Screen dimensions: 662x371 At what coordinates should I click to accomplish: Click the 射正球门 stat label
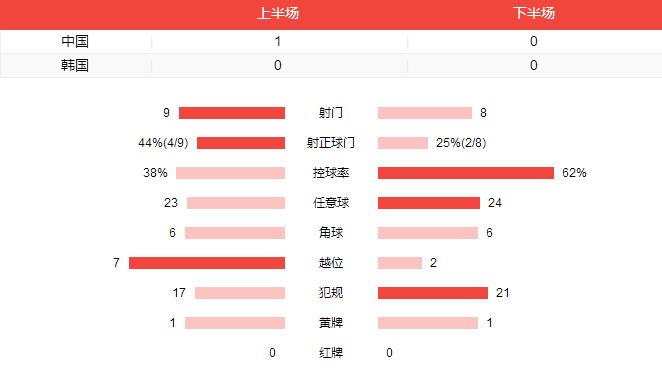[x=331, y=143]
